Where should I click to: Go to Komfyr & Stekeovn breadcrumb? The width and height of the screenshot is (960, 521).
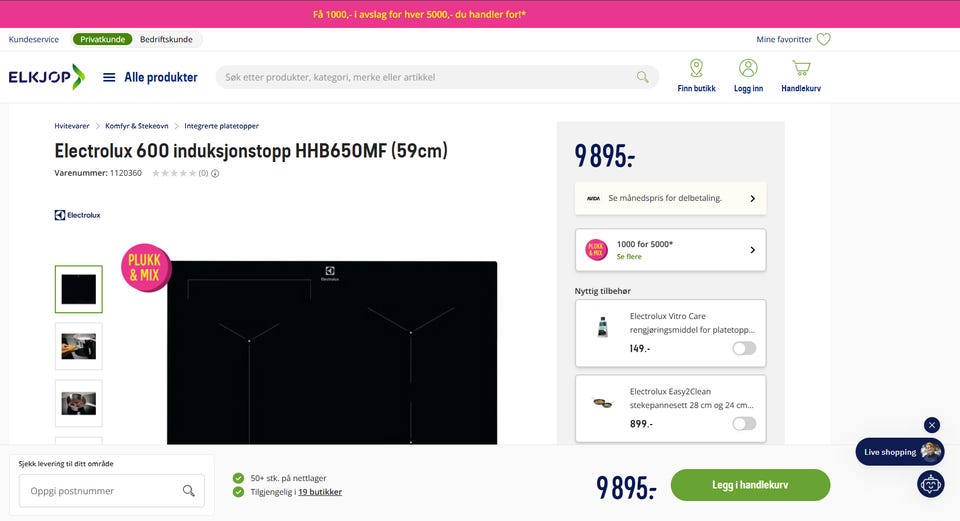tap(137, 126)
